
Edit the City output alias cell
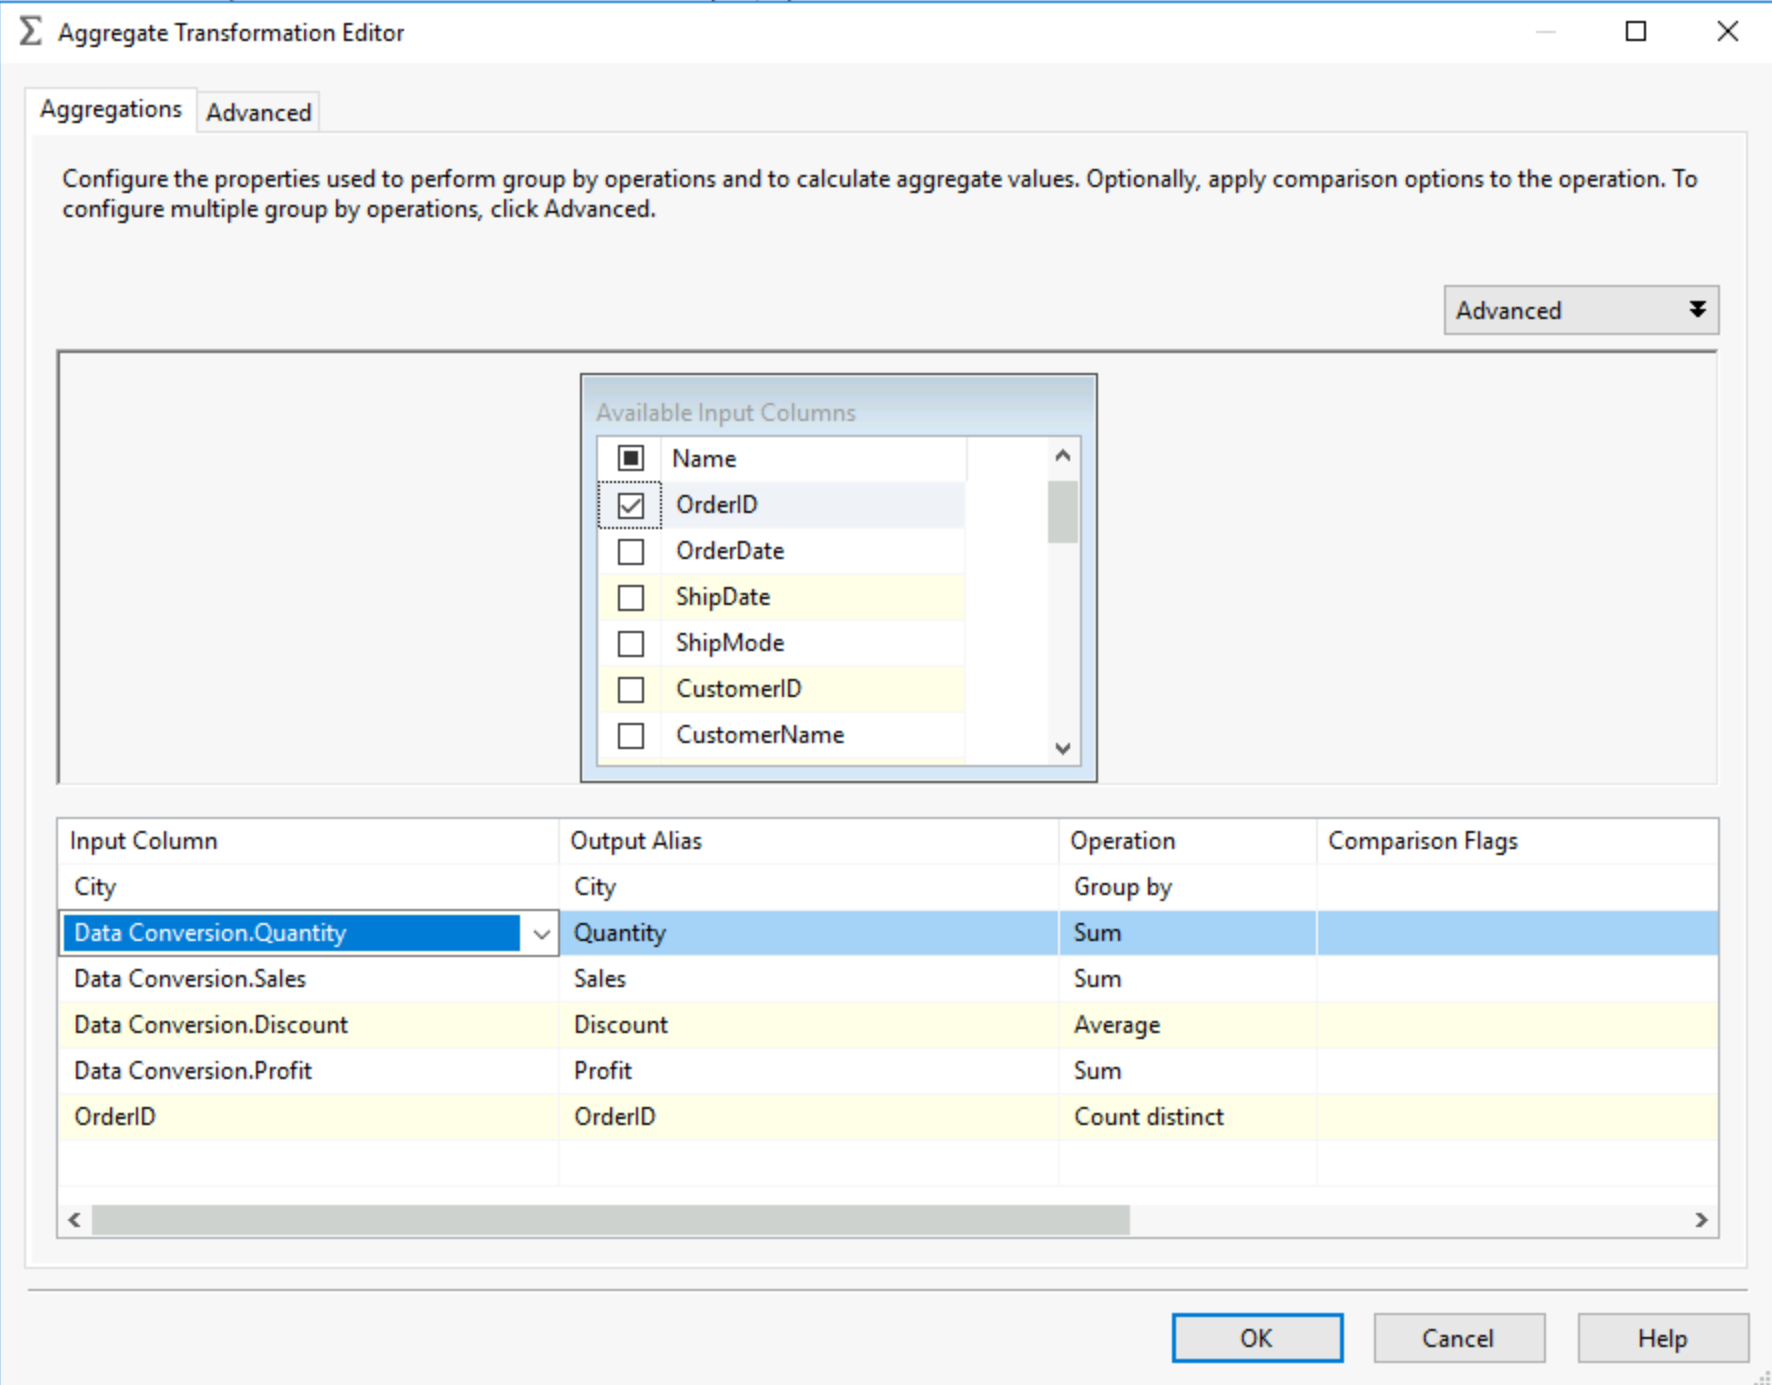click(808, 887)
